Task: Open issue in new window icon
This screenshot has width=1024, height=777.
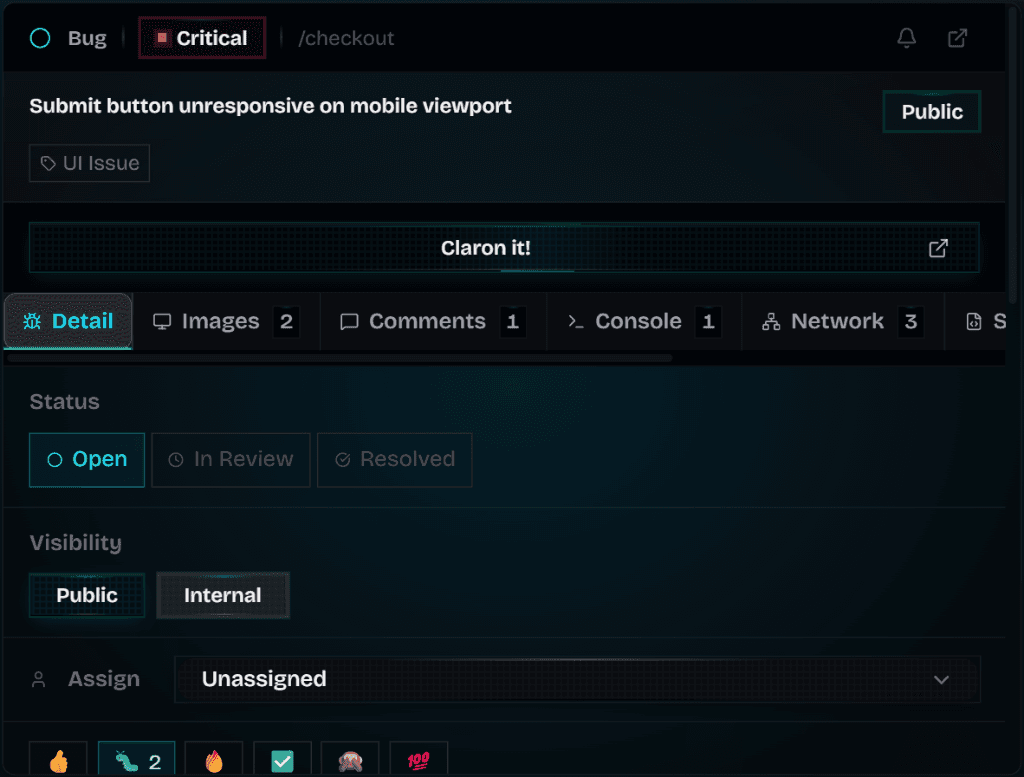Action: [957, 38]
